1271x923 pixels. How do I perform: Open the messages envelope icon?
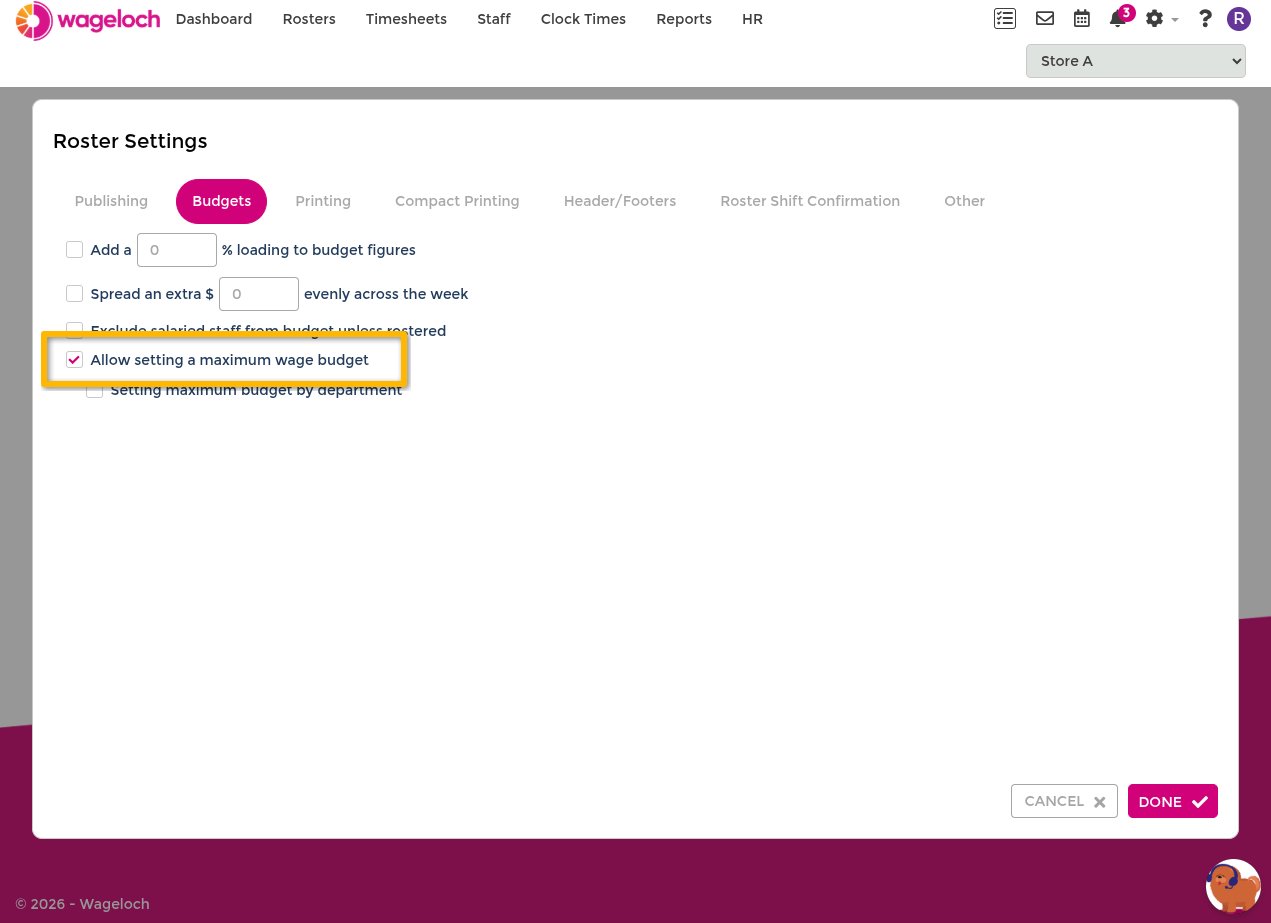click(1045, 18)
